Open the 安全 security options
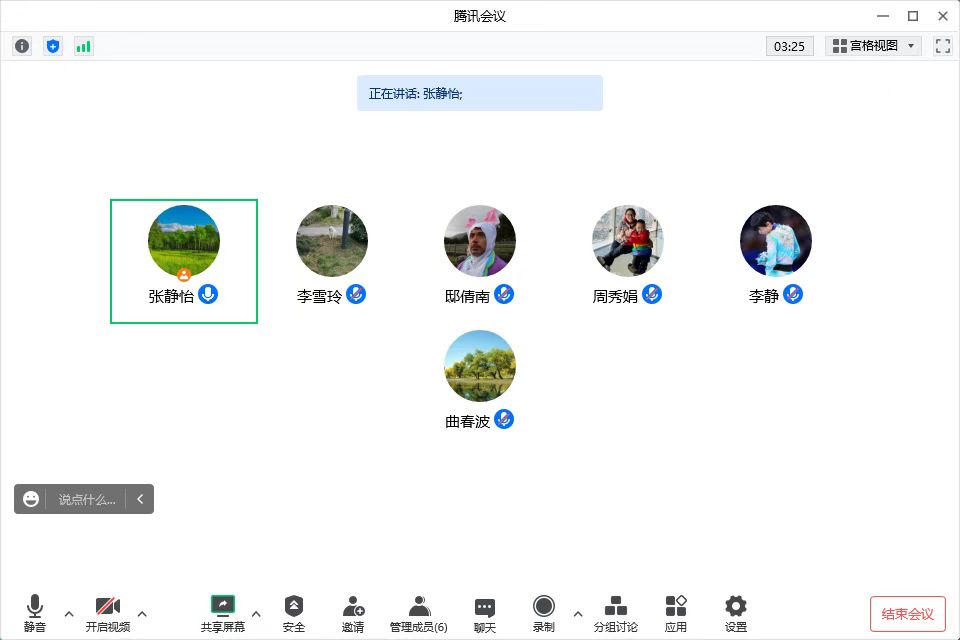 (x=293, y=613)
